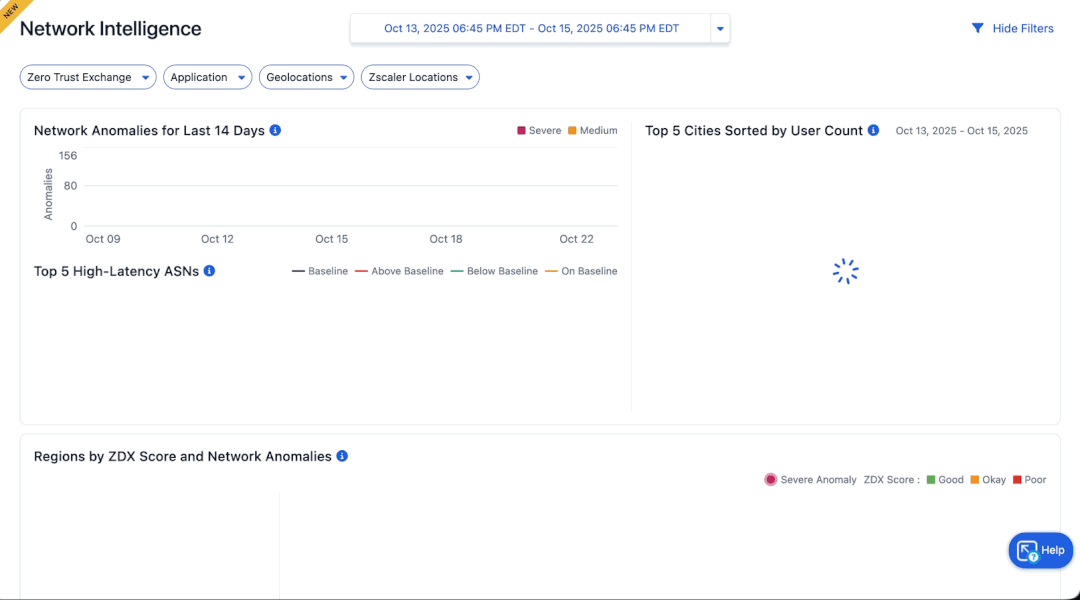This screenshot has width=1080, height=600.
Task: Toggle Above Baseline legend series
Action: [399, 271]
